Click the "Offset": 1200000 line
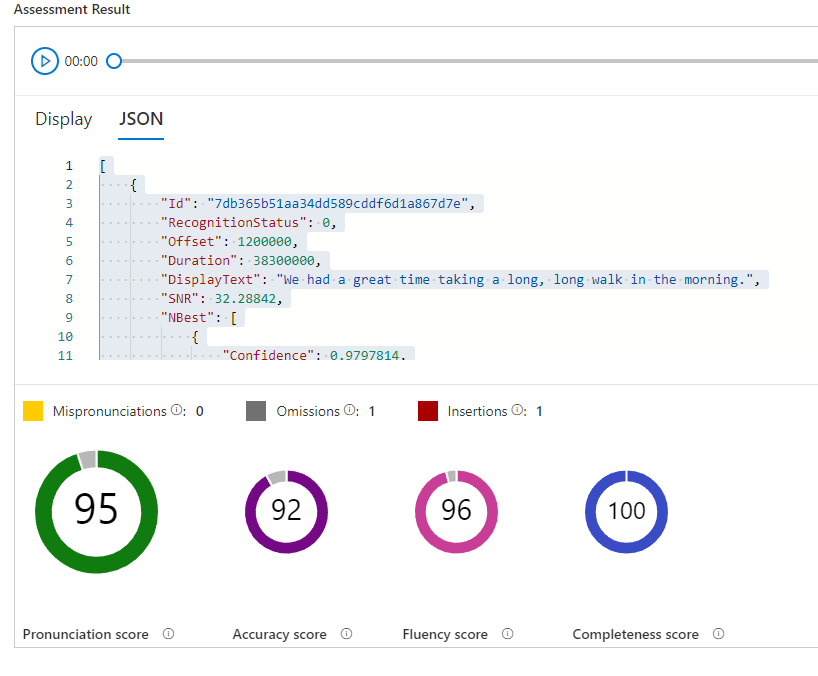The width and height of the screenshot is (818, 676). [229, 242]
